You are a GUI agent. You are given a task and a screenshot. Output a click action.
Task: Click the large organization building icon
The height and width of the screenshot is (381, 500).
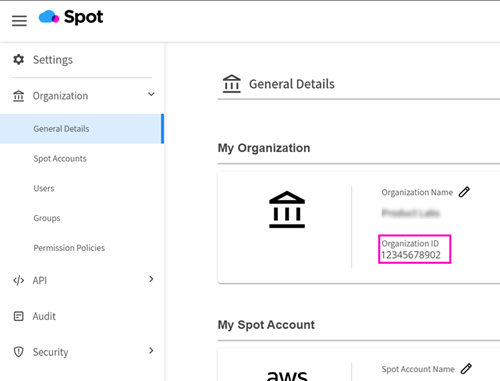click(x=287, y=210)
